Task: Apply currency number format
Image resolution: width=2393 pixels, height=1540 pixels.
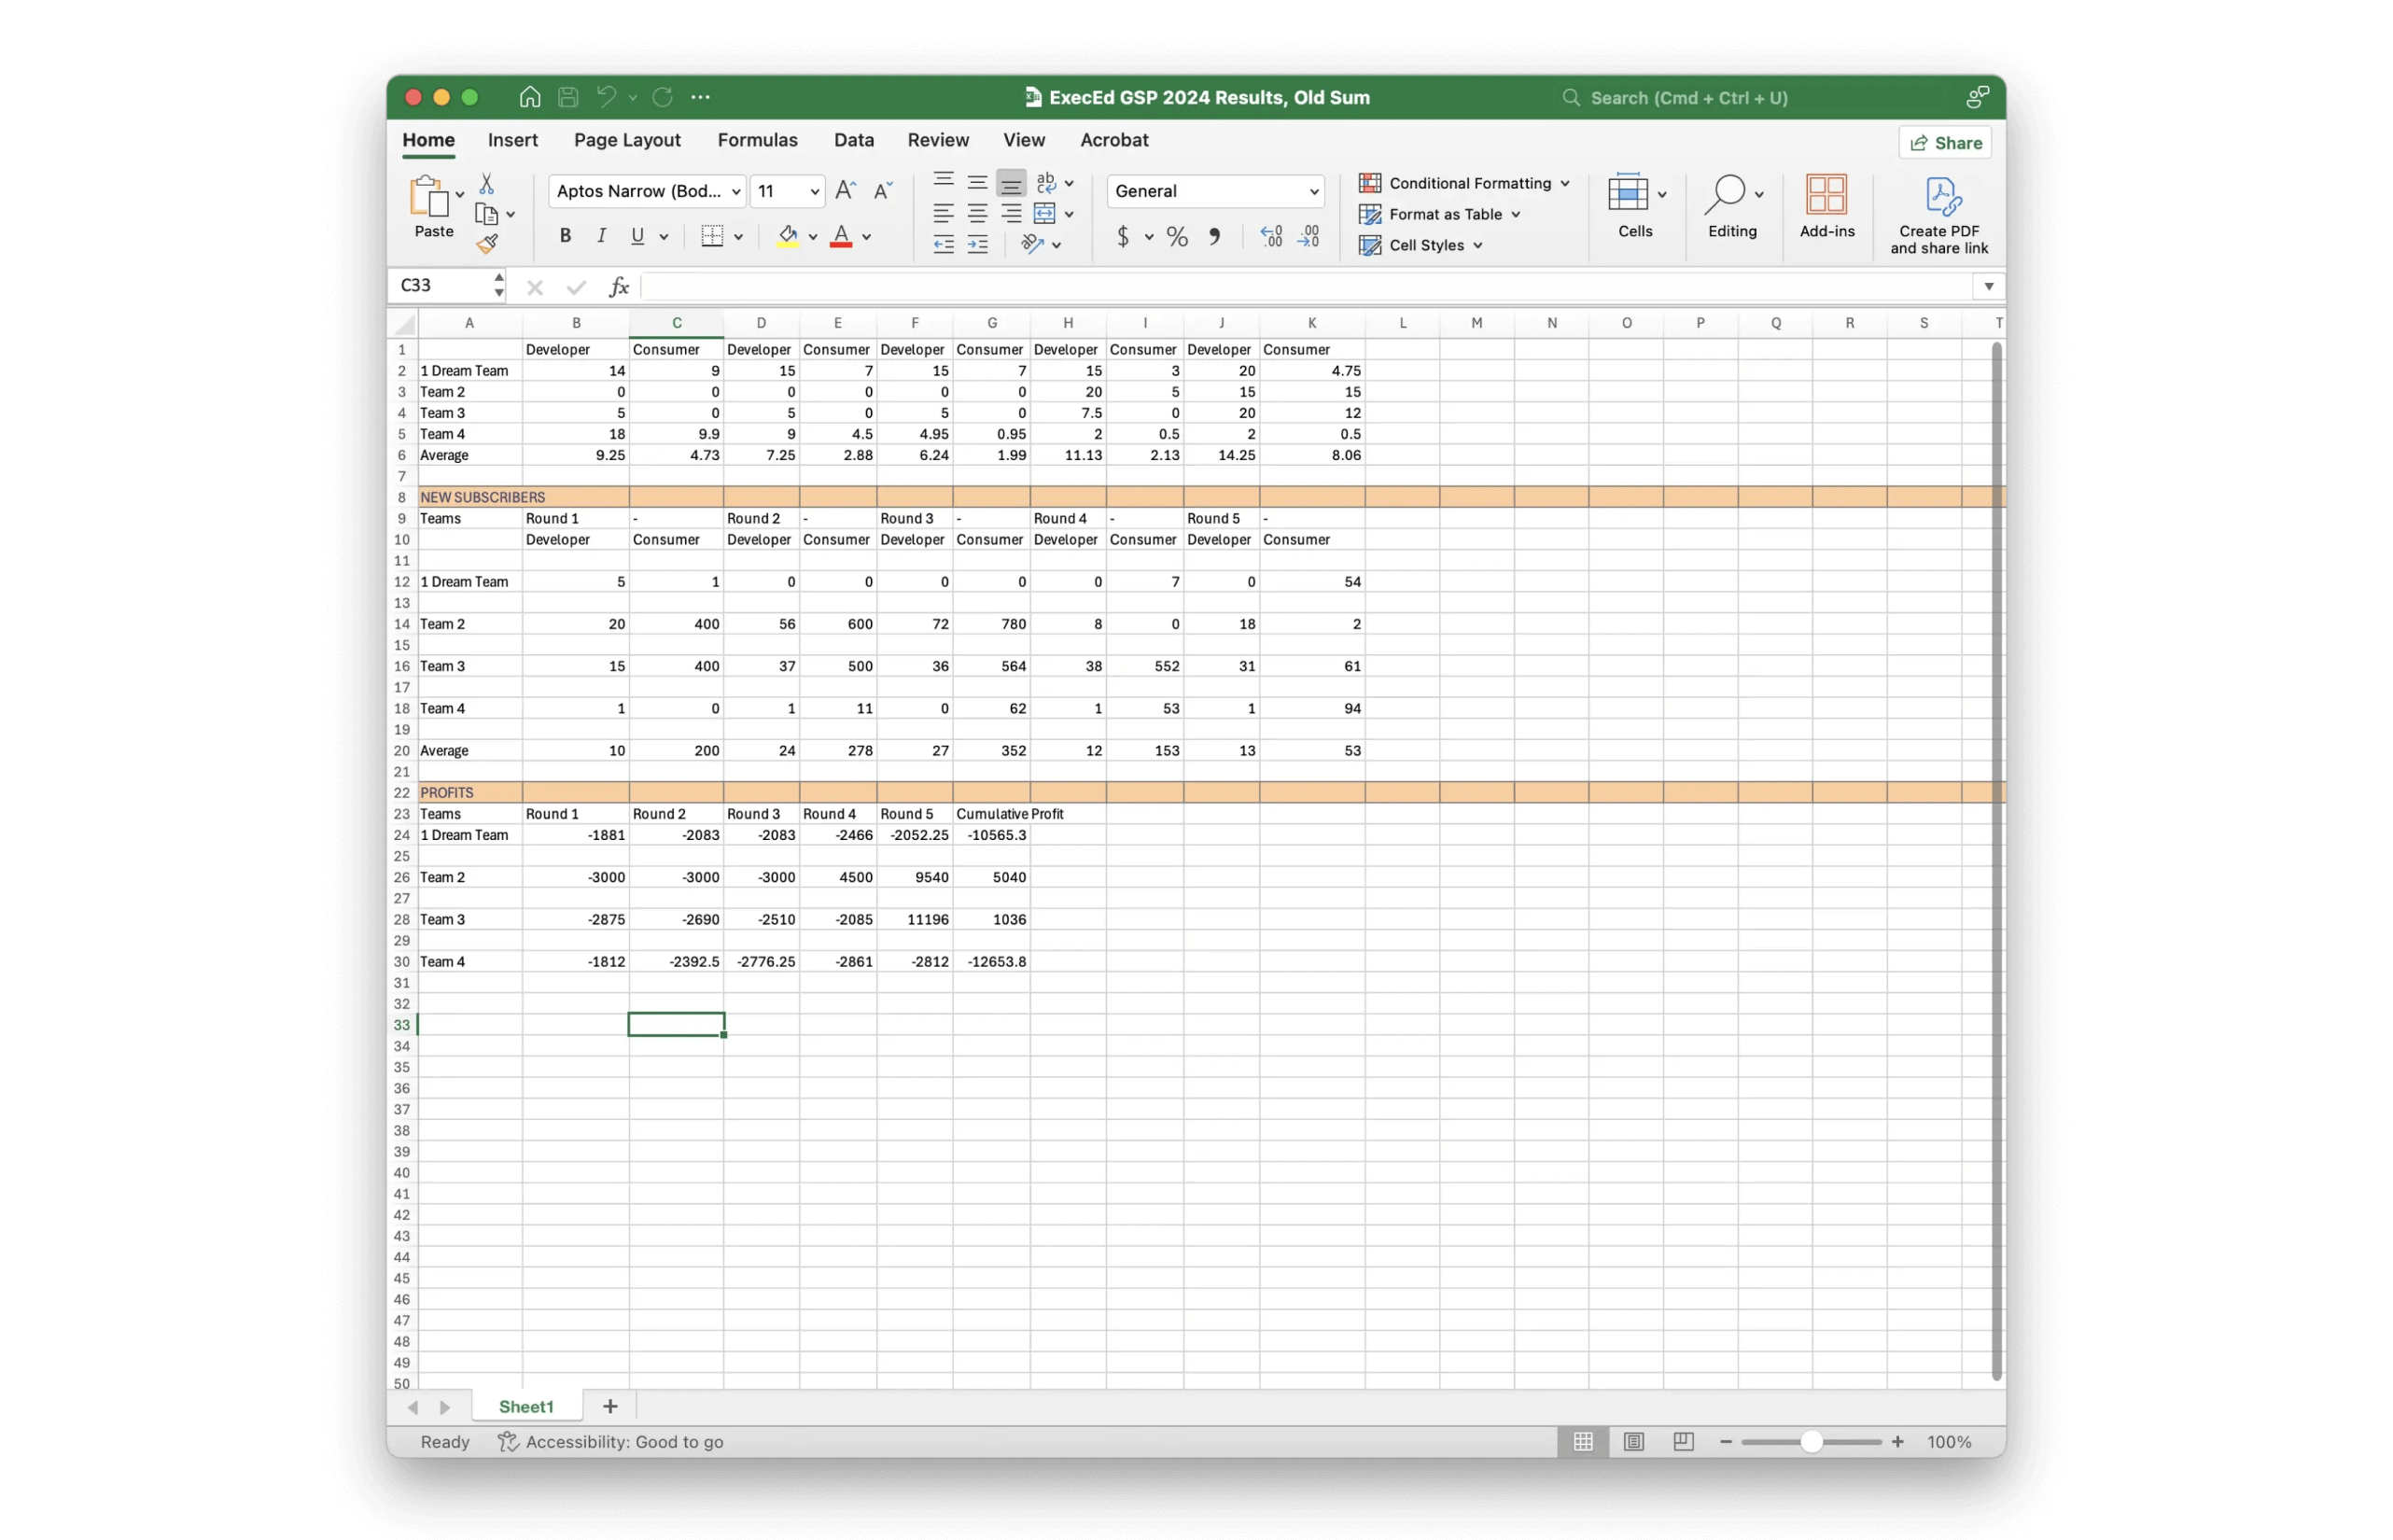Action: click(1124, 237)
